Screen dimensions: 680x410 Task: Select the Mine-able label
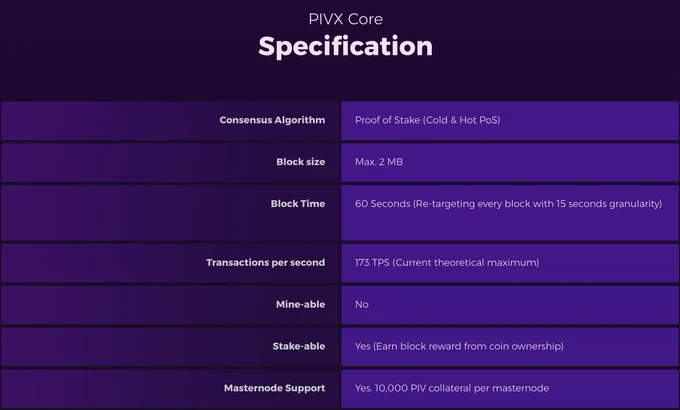coord(301,304)
